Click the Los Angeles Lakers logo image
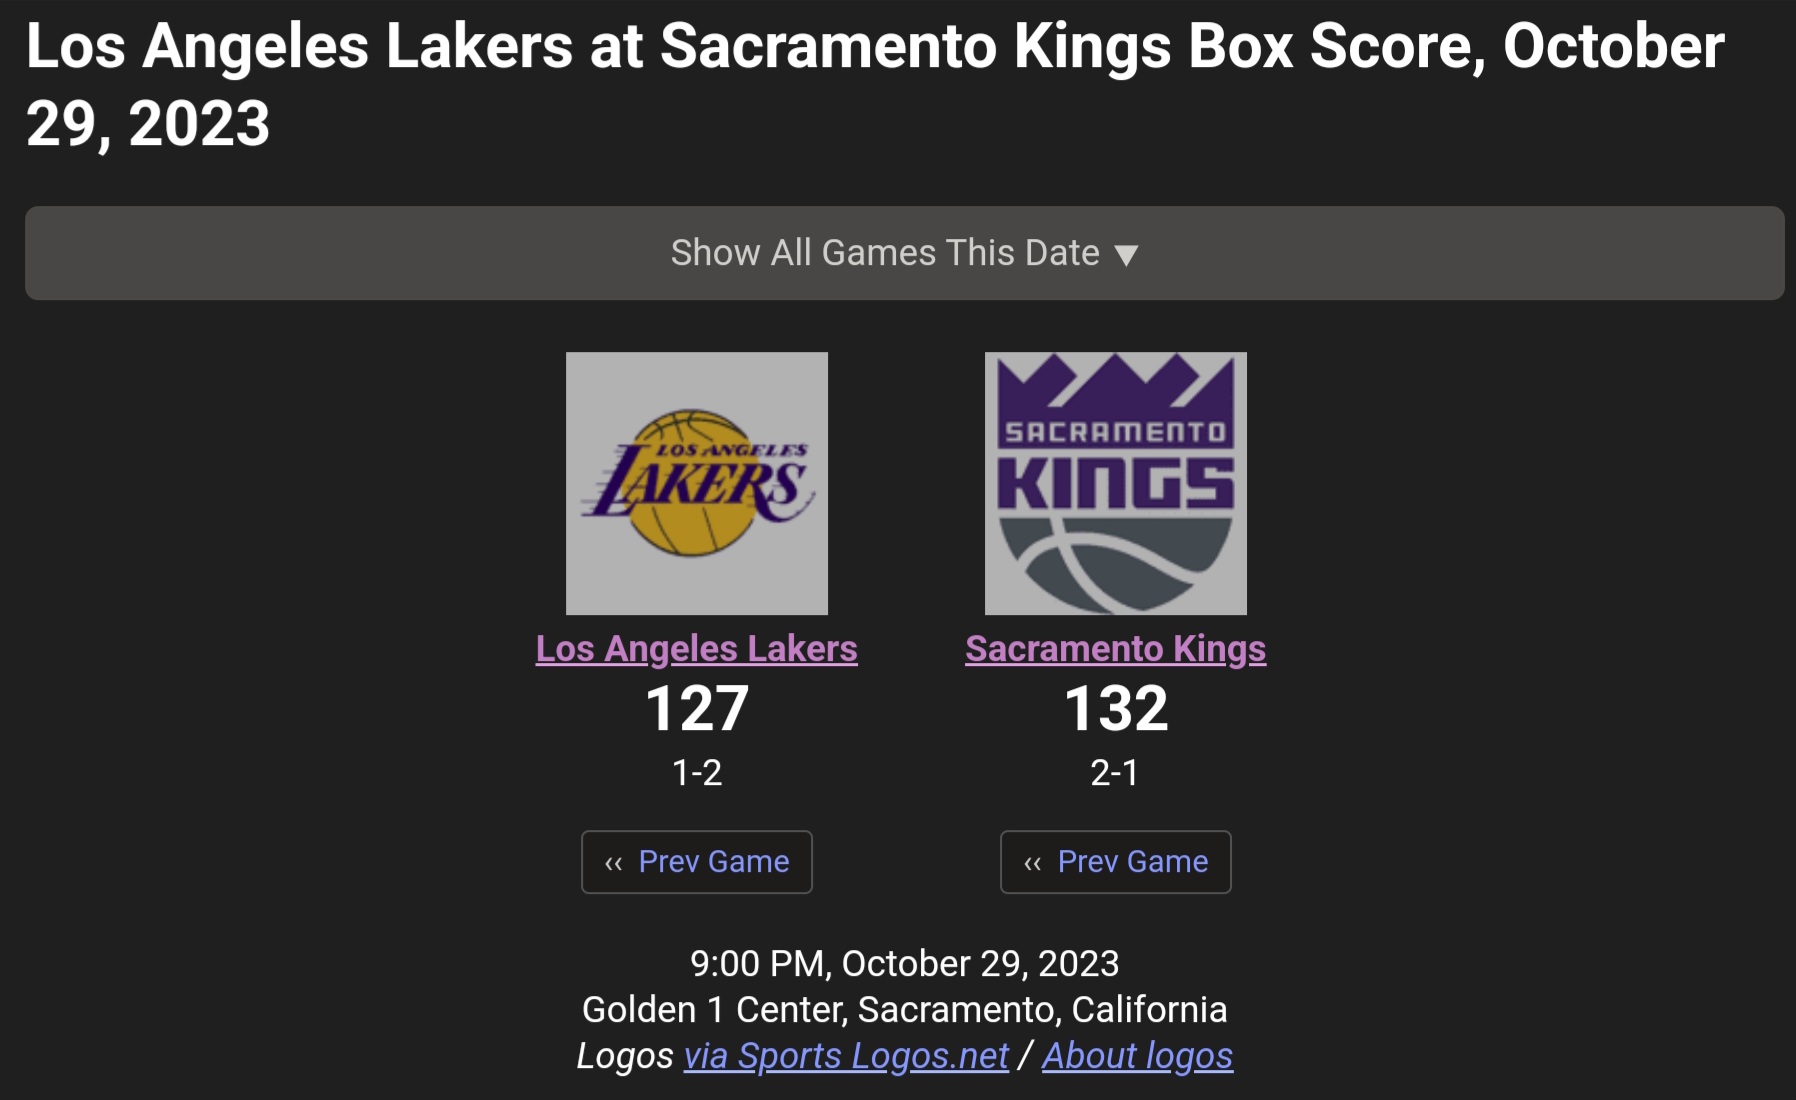This screenshot has height=1100, width=1796. [696, 483]
